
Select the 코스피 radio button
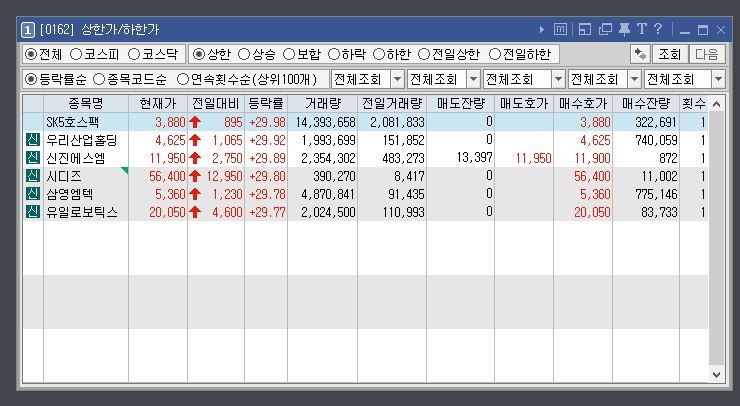pos(76,54)
